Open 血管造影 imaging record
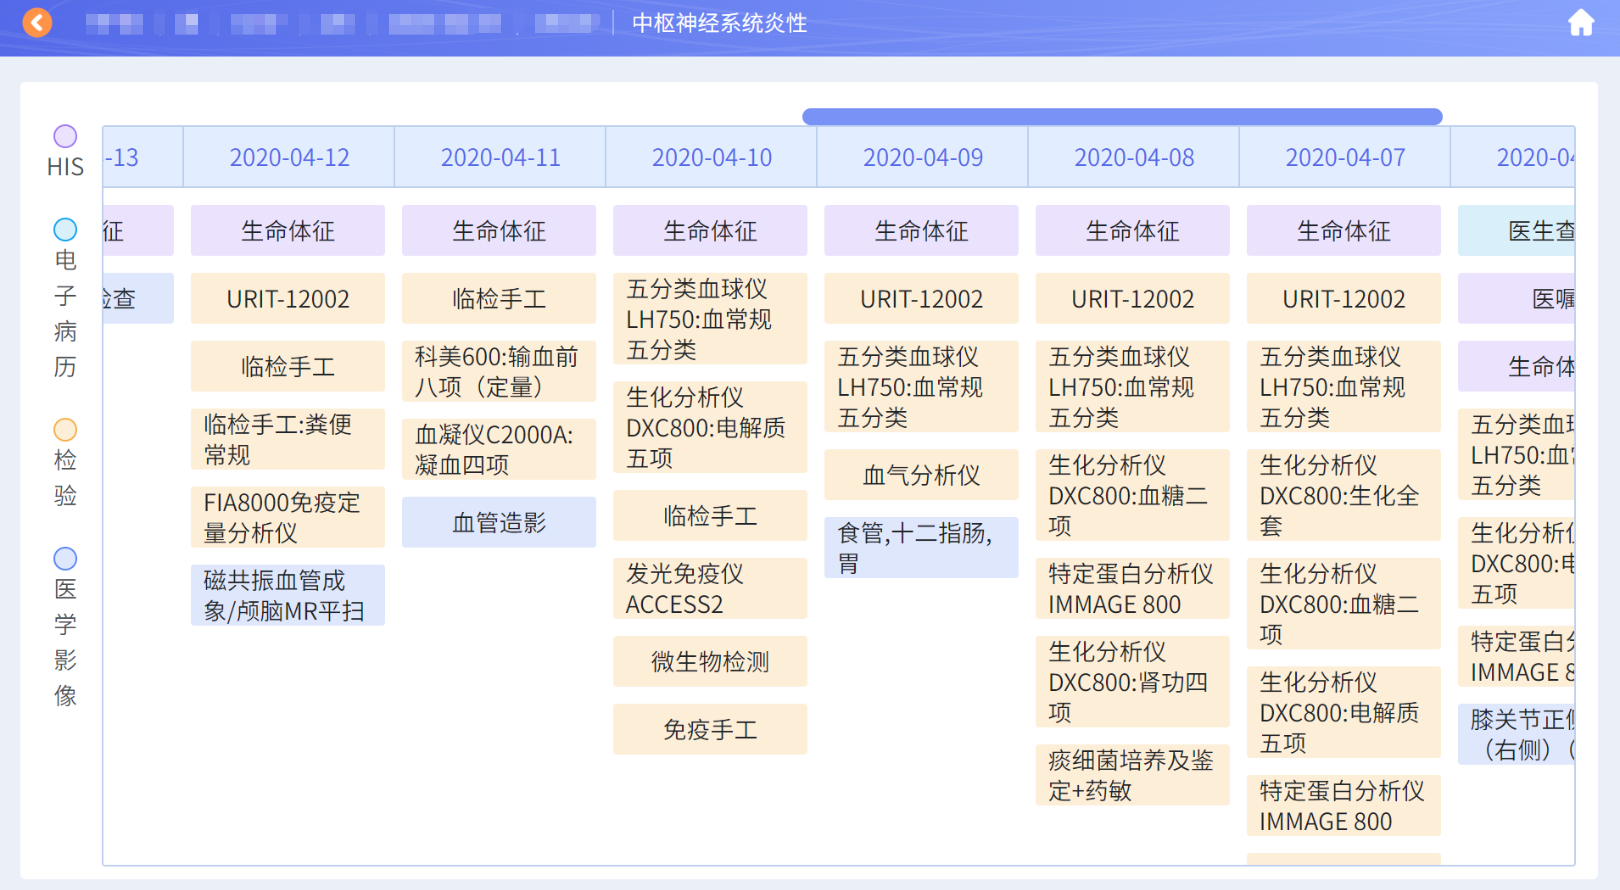This screenshot has width=1620, height=890. [x=499, y=523]
